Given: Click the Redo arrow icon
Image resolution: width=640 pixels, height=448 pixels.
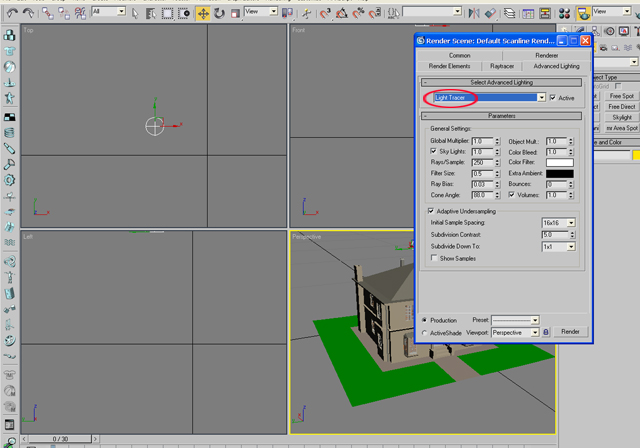Looking at the screenshot, I should click(x=27, y=13).
